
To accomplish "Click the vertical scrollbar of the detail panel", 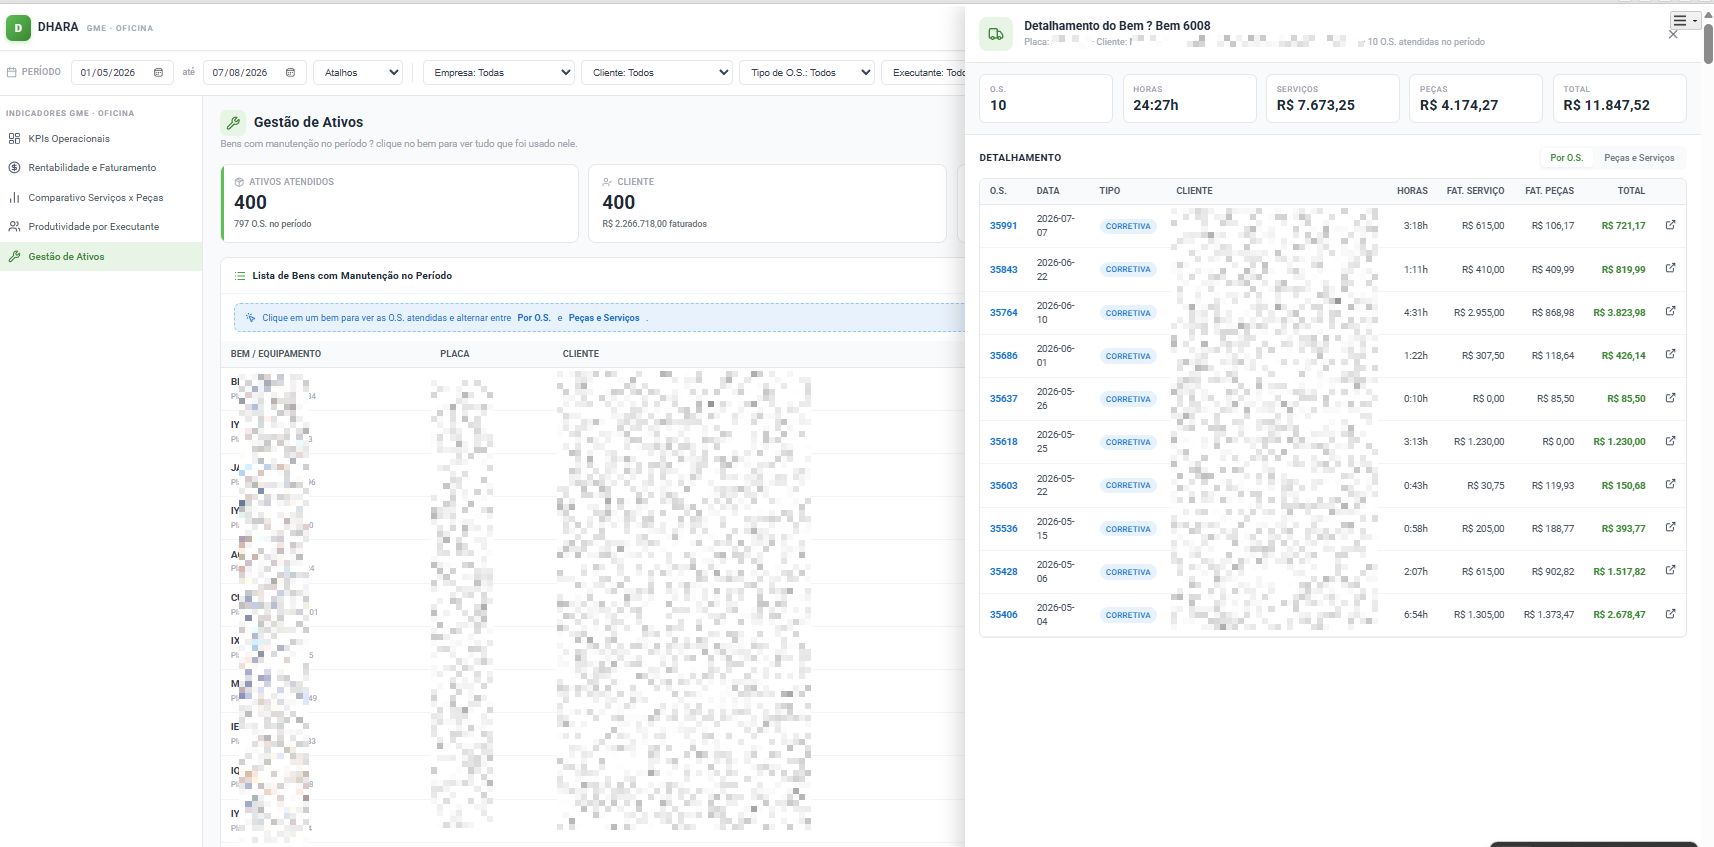I will (1708, 43).
